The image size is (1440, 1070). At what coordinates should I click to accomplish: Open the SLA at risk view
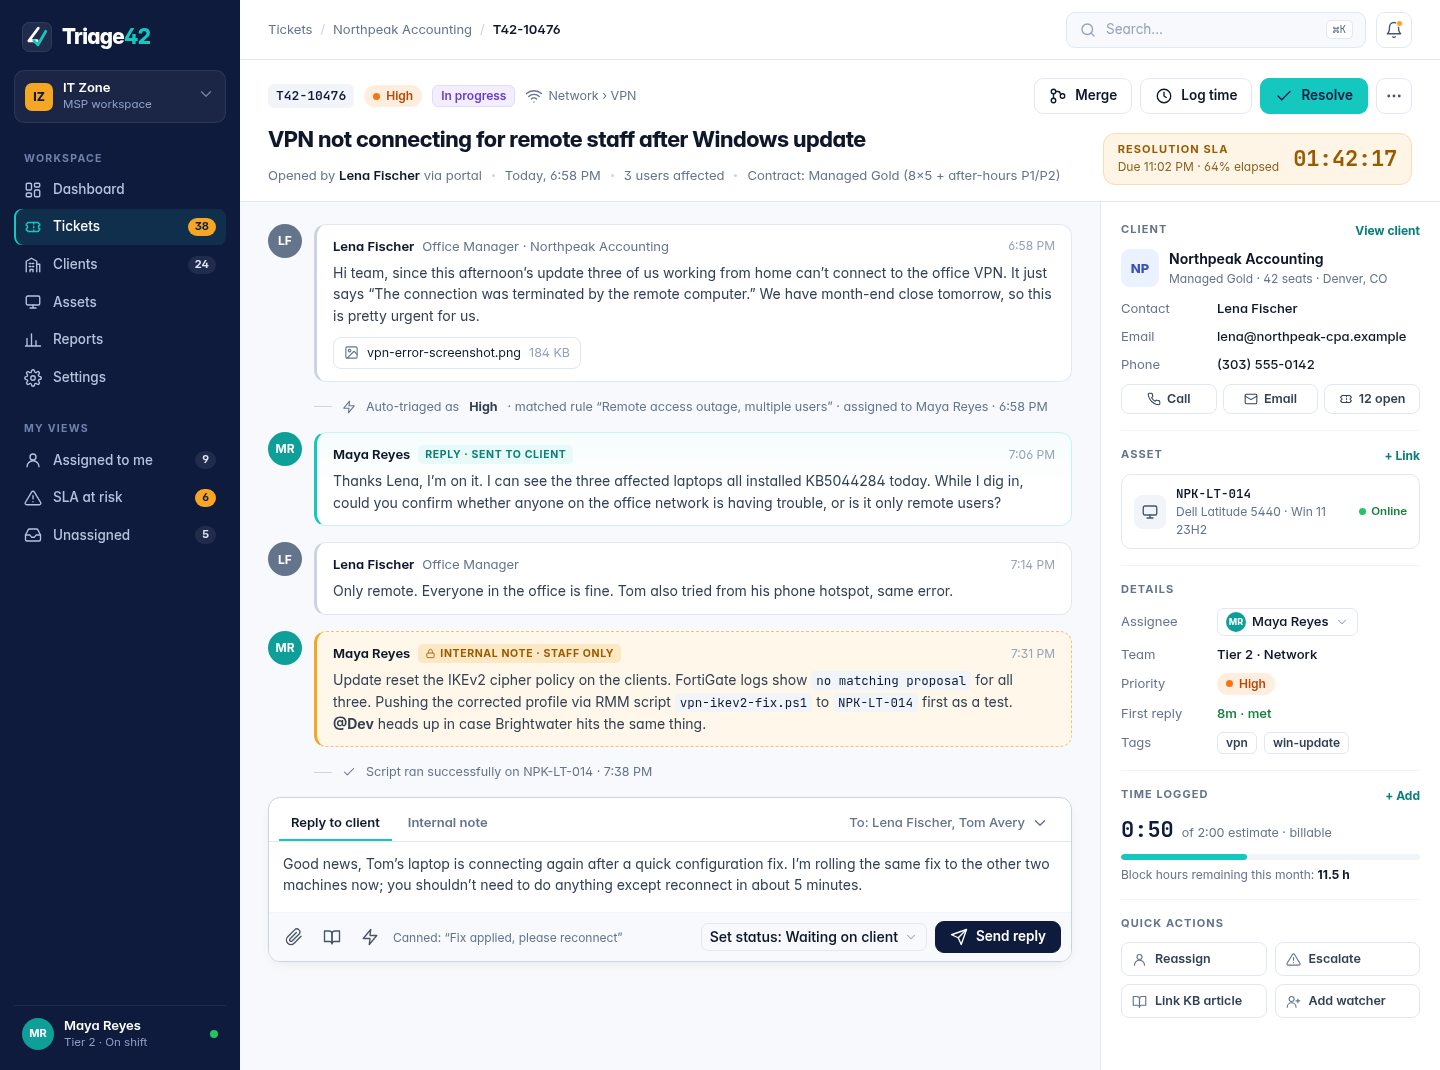(120, 497)
